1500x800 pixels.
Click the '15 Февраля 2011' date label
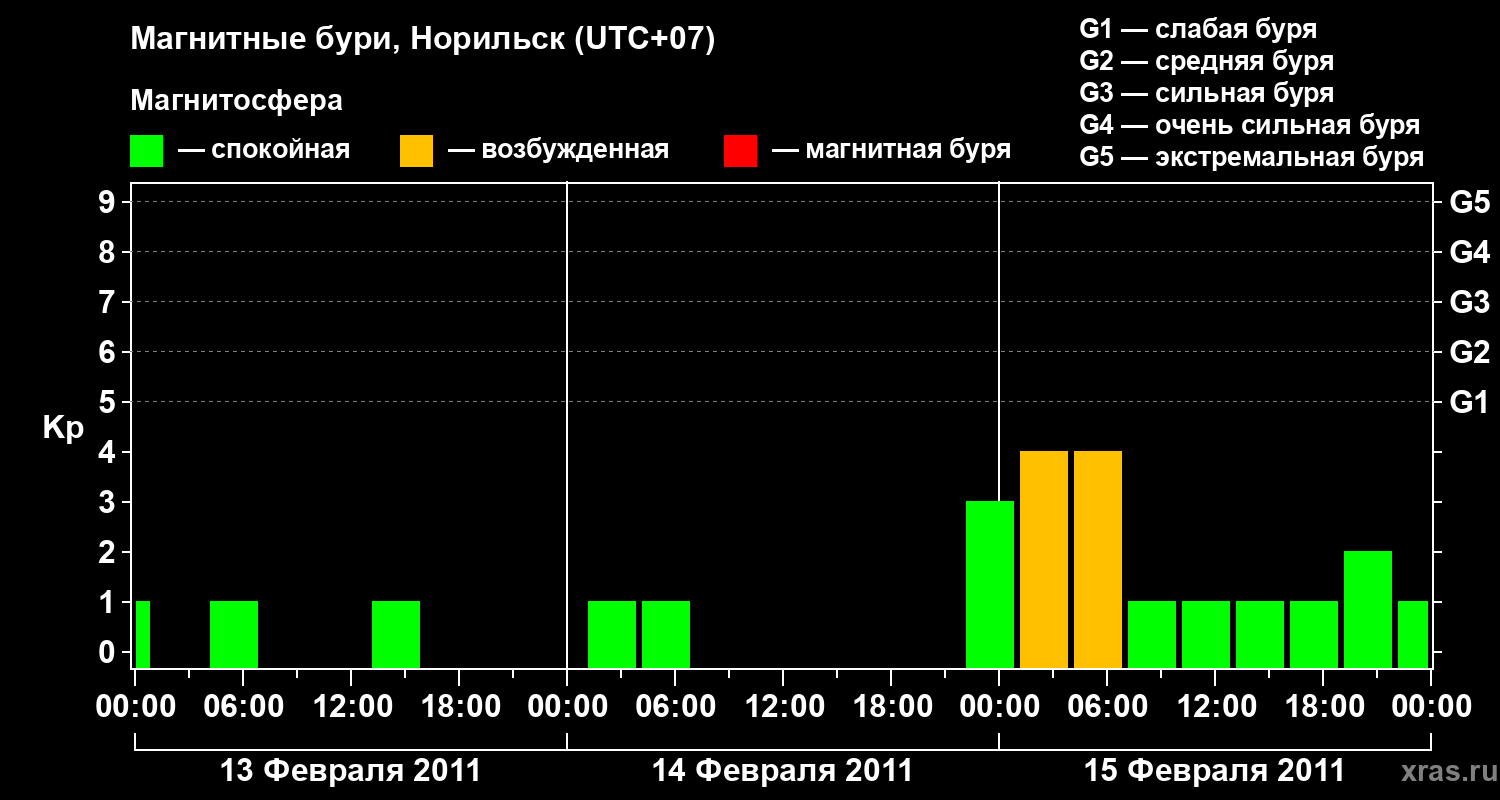1214,771
